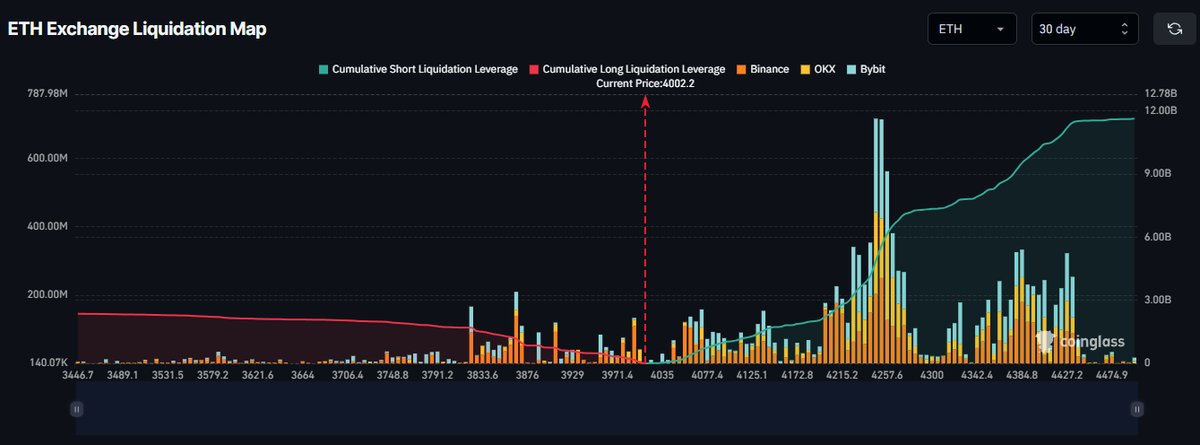Grab the right range slider handle

[1136, 408]
